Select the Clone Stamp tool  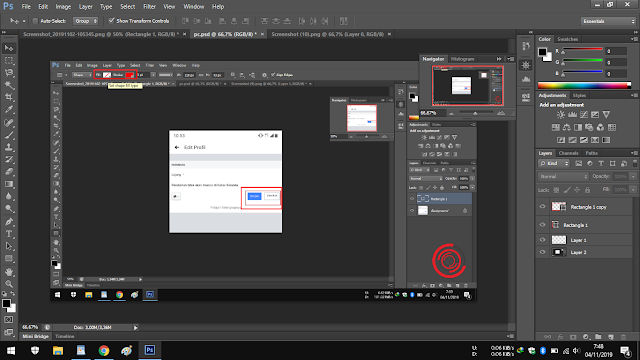[x=9, y=147]
